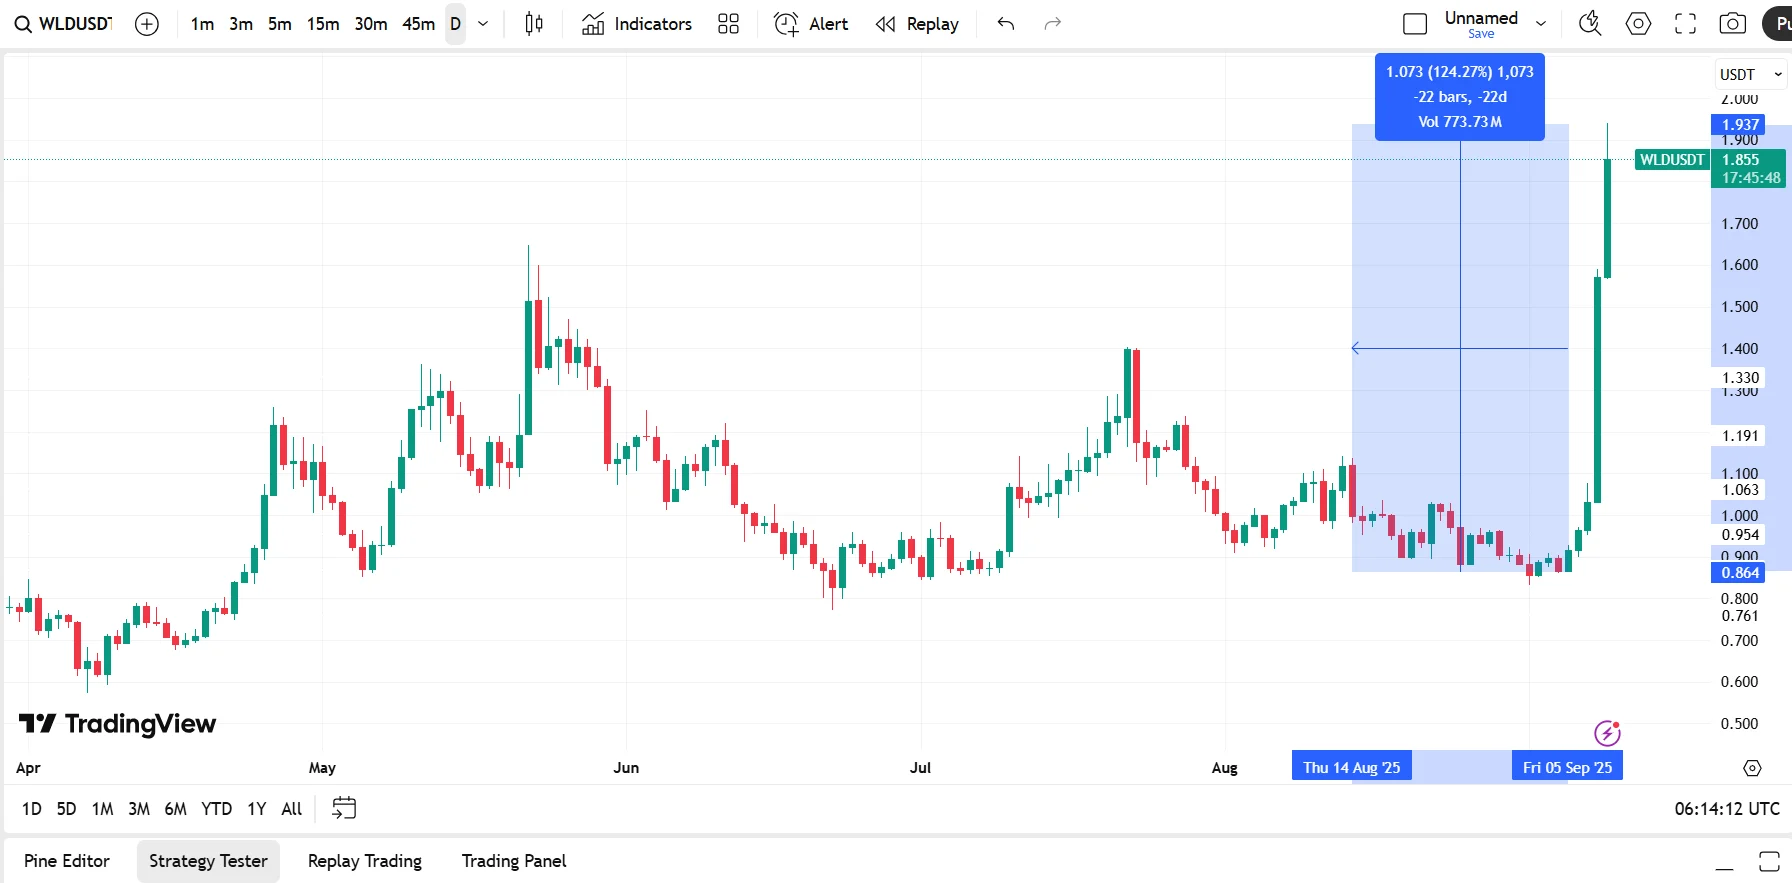Tick the checkbox beside the Unnamed layout

click(x=1415, y=22)
